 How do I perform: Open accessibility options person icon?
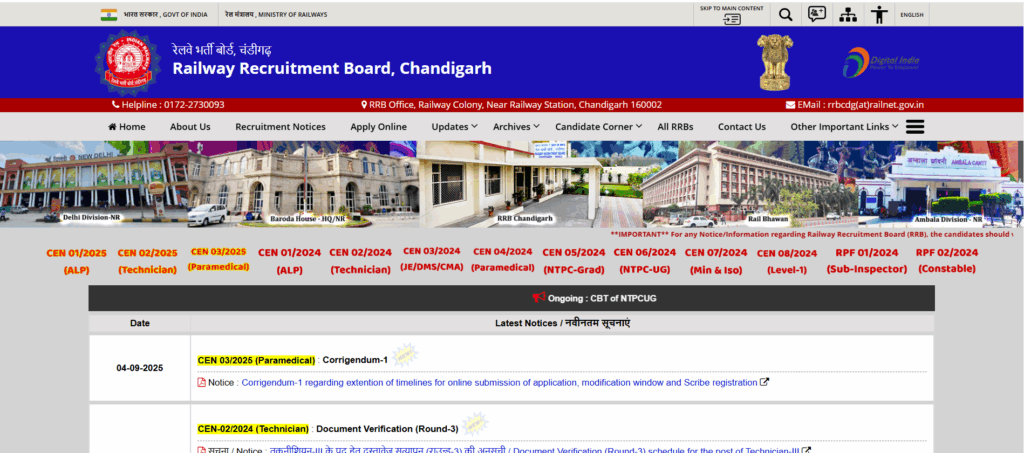pos(879,14)
